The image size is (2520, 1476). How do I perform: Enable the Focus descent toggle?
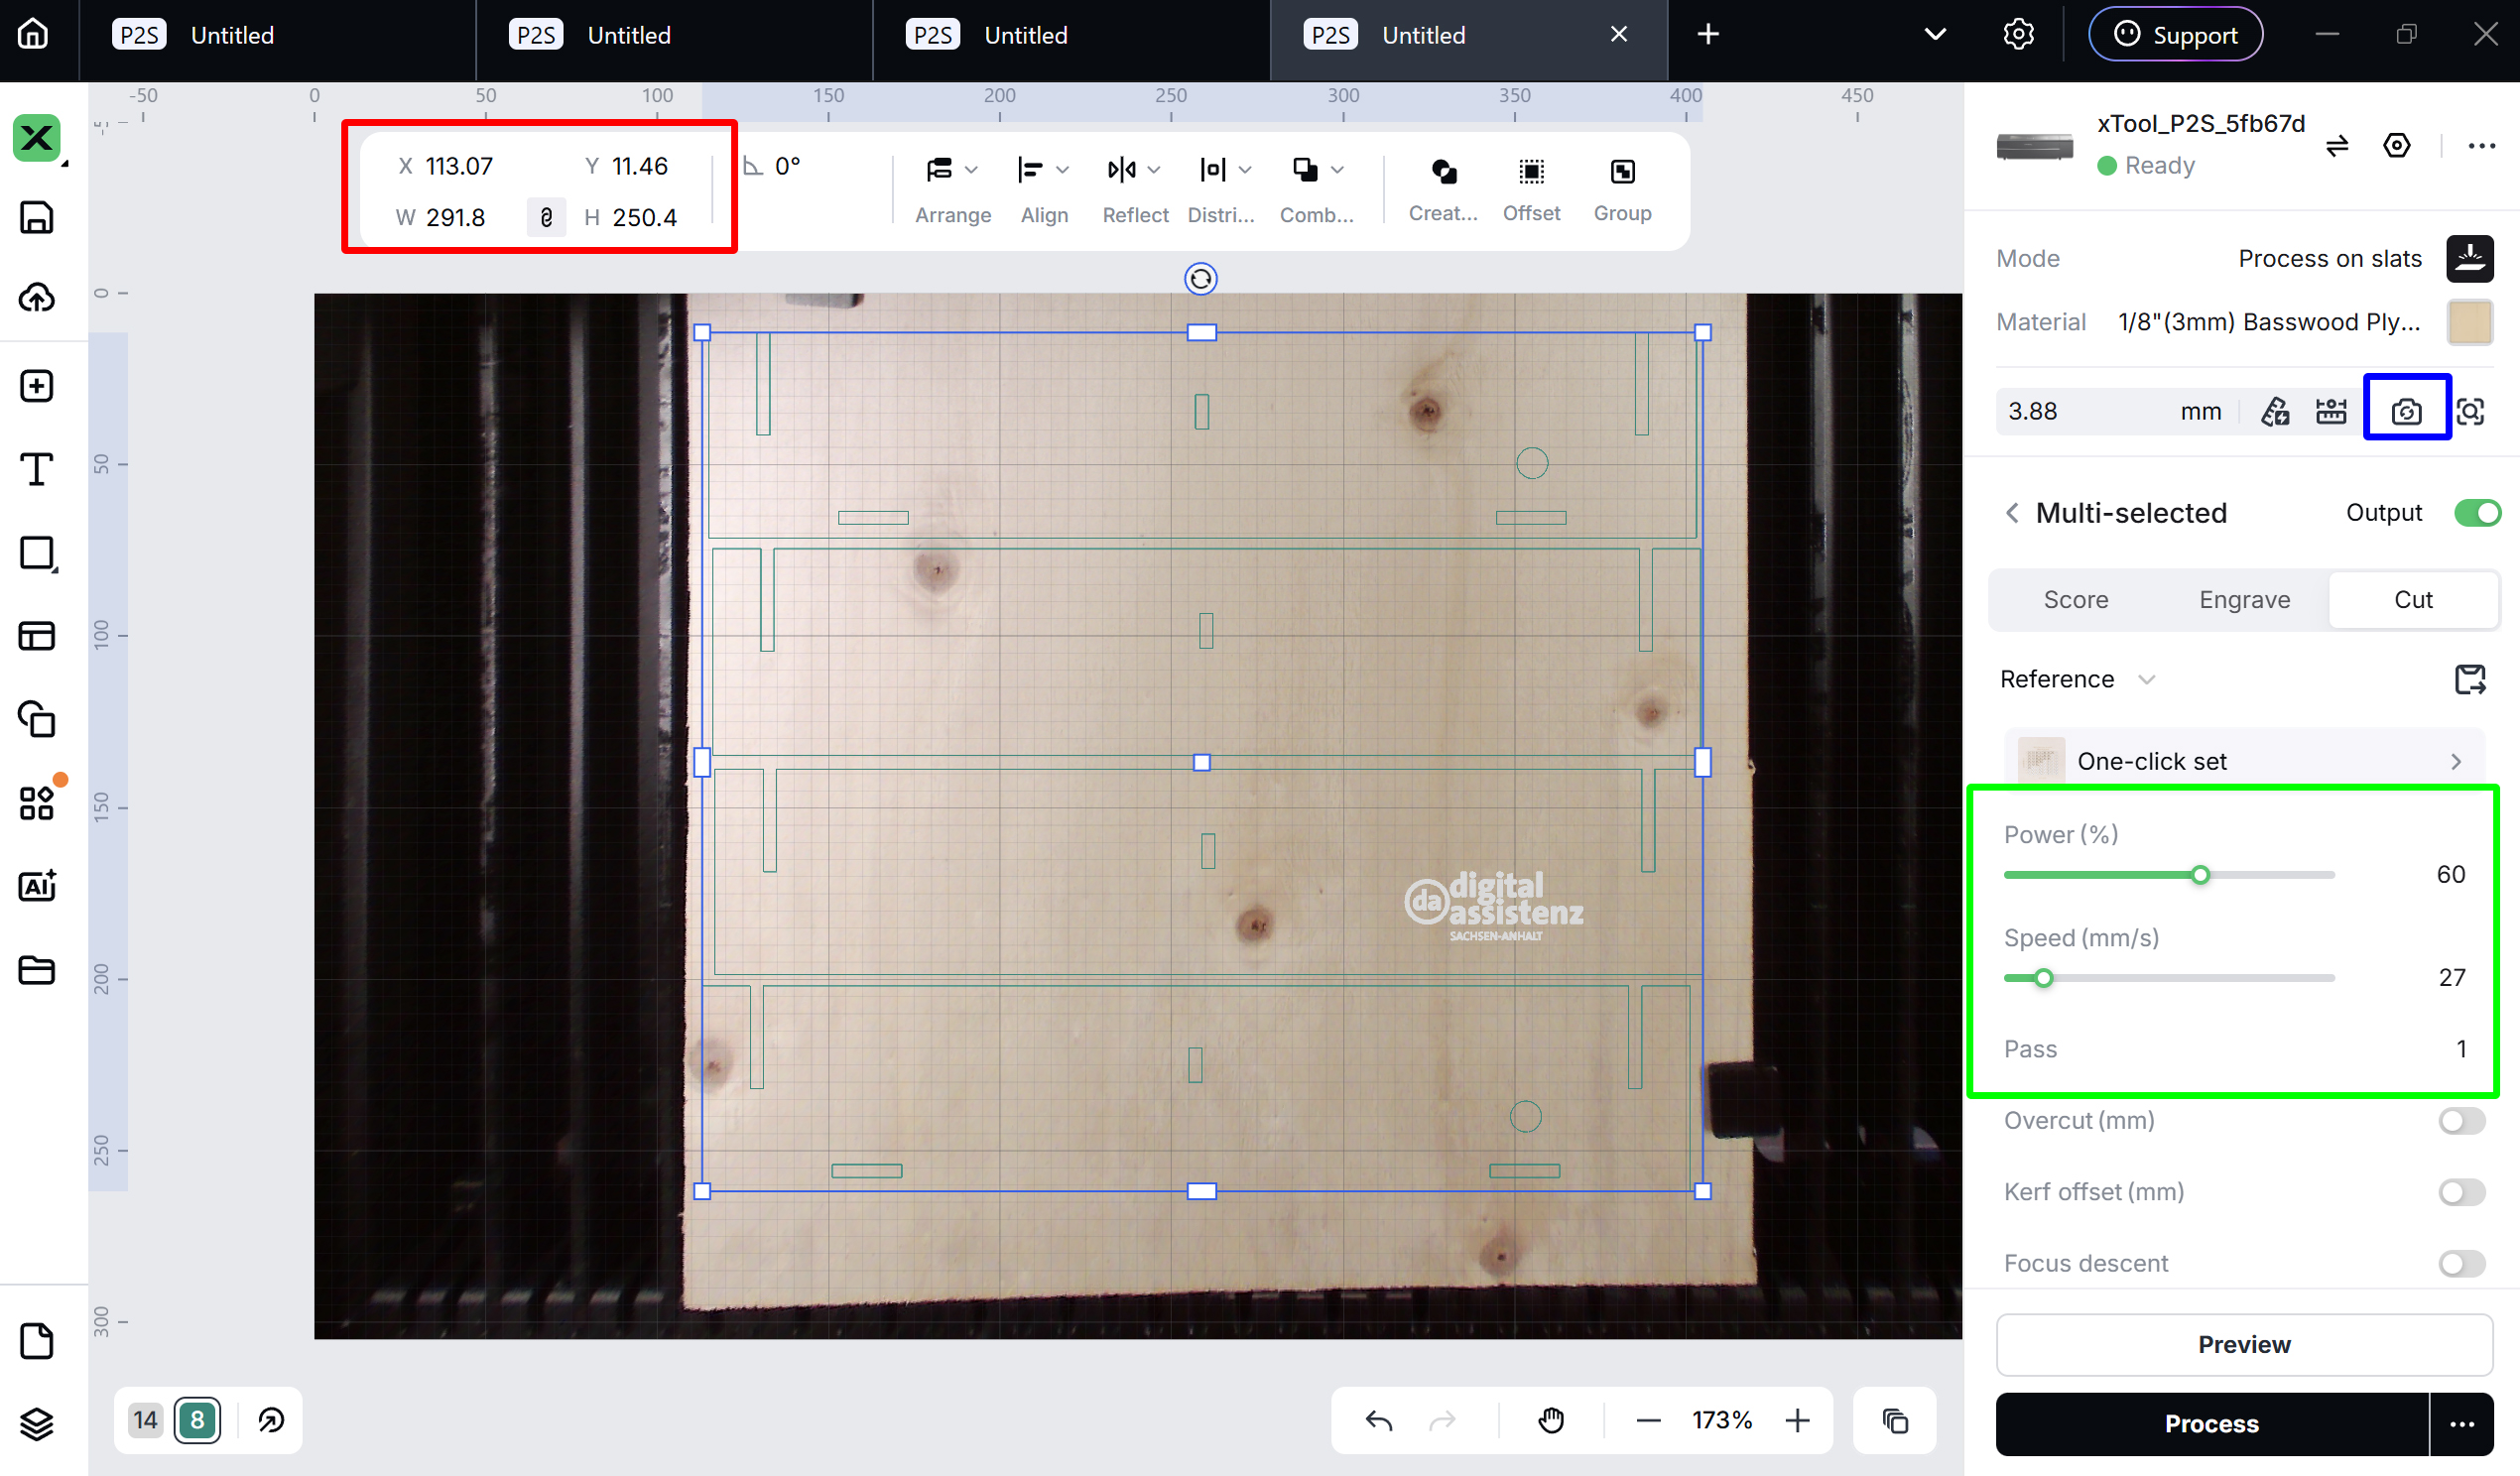click(x=2462, y=1264)
